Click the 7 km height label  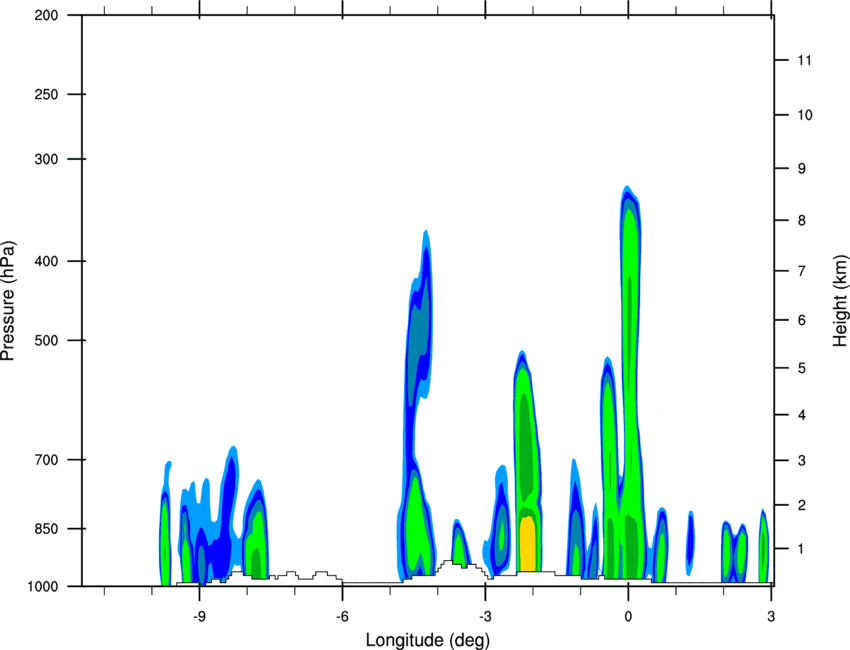[x=801, y=271]
